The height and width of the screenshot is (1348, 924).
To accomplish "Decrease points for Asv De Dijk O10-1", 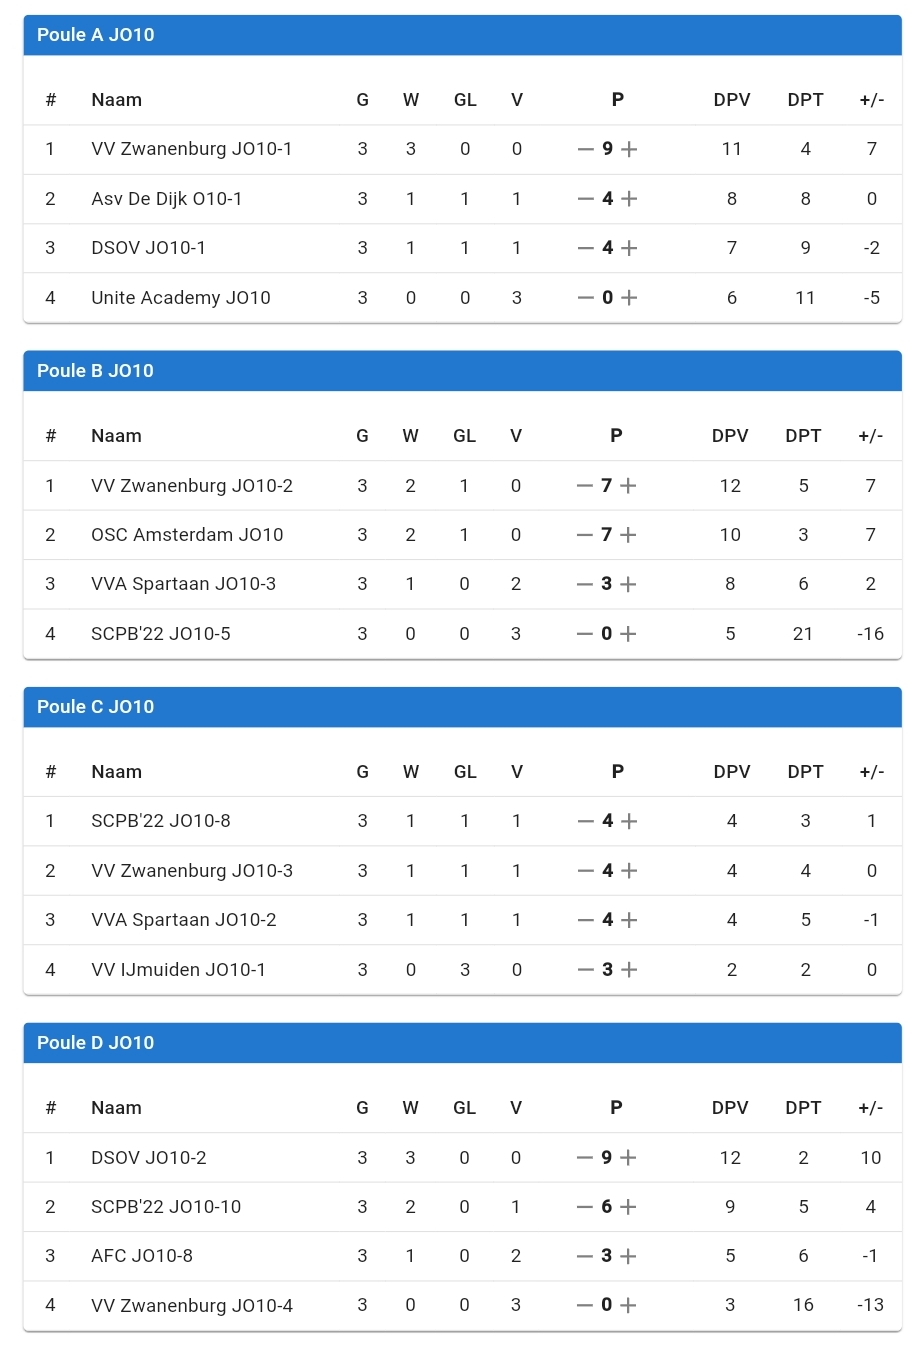I will pos(586,199).
